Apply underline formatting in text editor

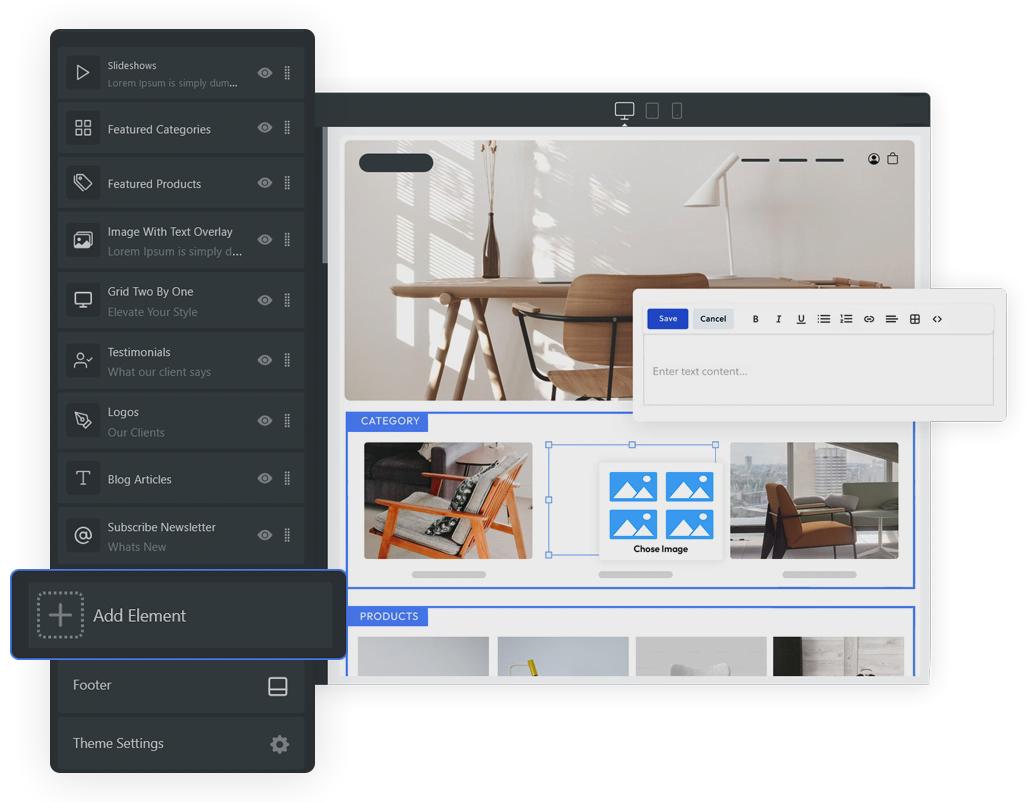(801, 319)
